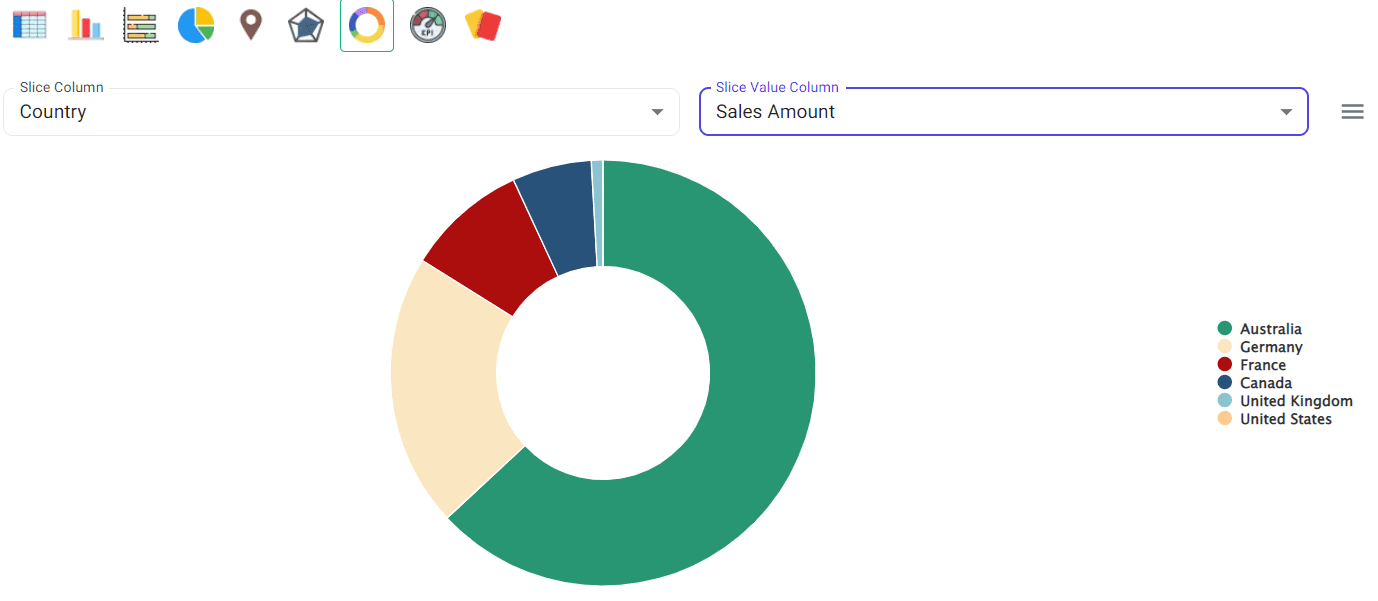Switch to the pie chart view

point(196,25)
